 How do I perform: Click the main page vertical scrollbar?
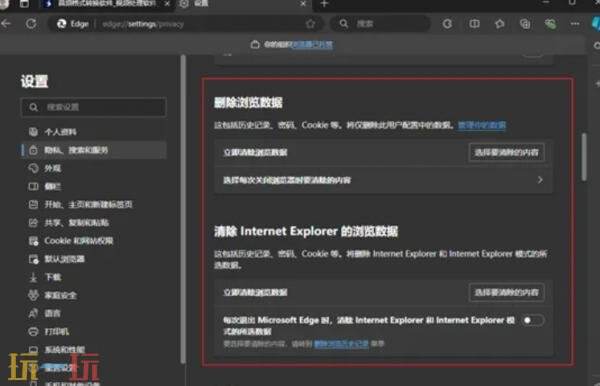tap(584, 157)
